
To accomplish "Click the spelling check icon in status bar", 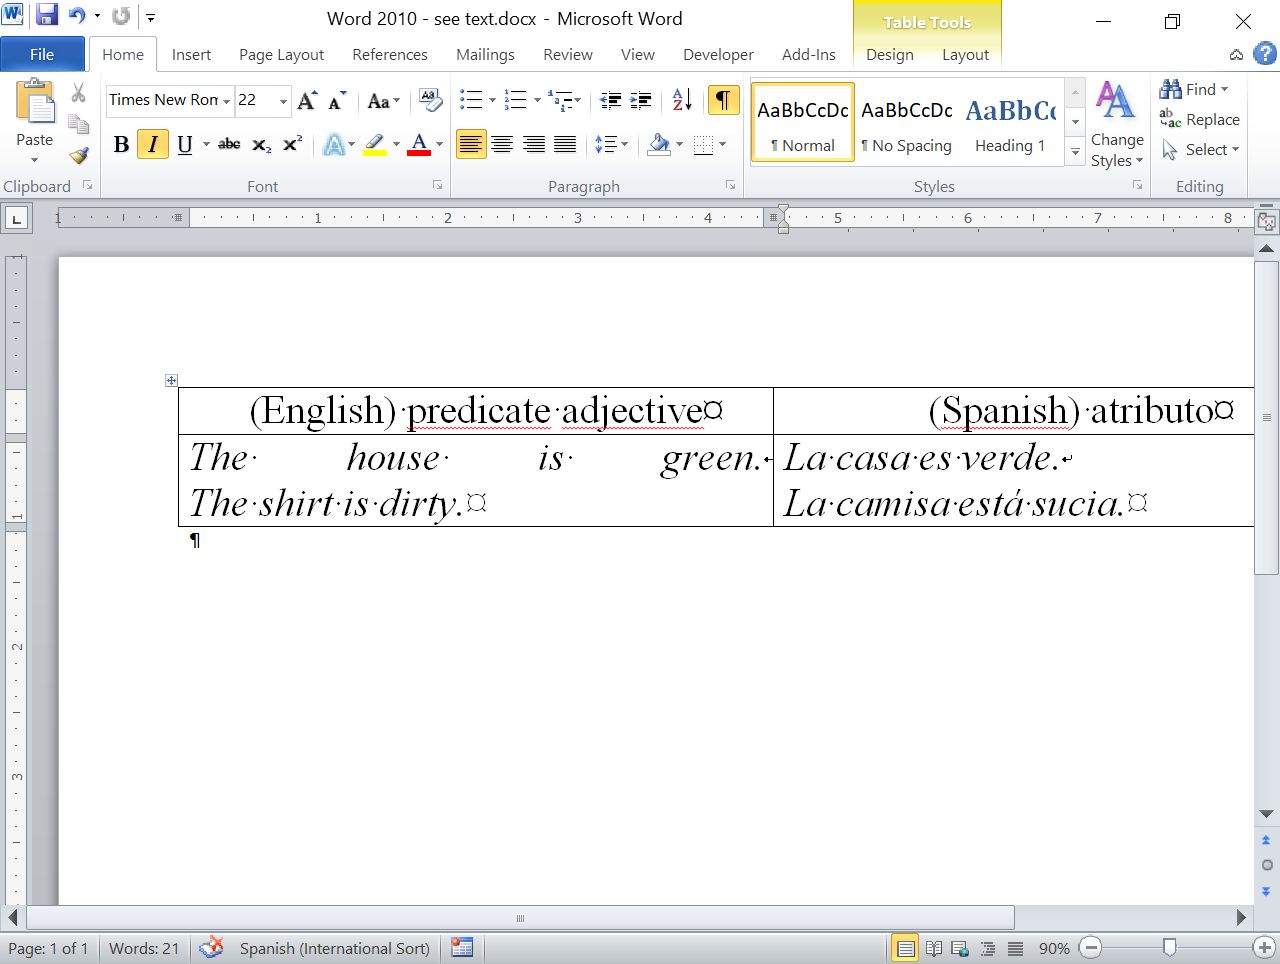I will 211,947.
